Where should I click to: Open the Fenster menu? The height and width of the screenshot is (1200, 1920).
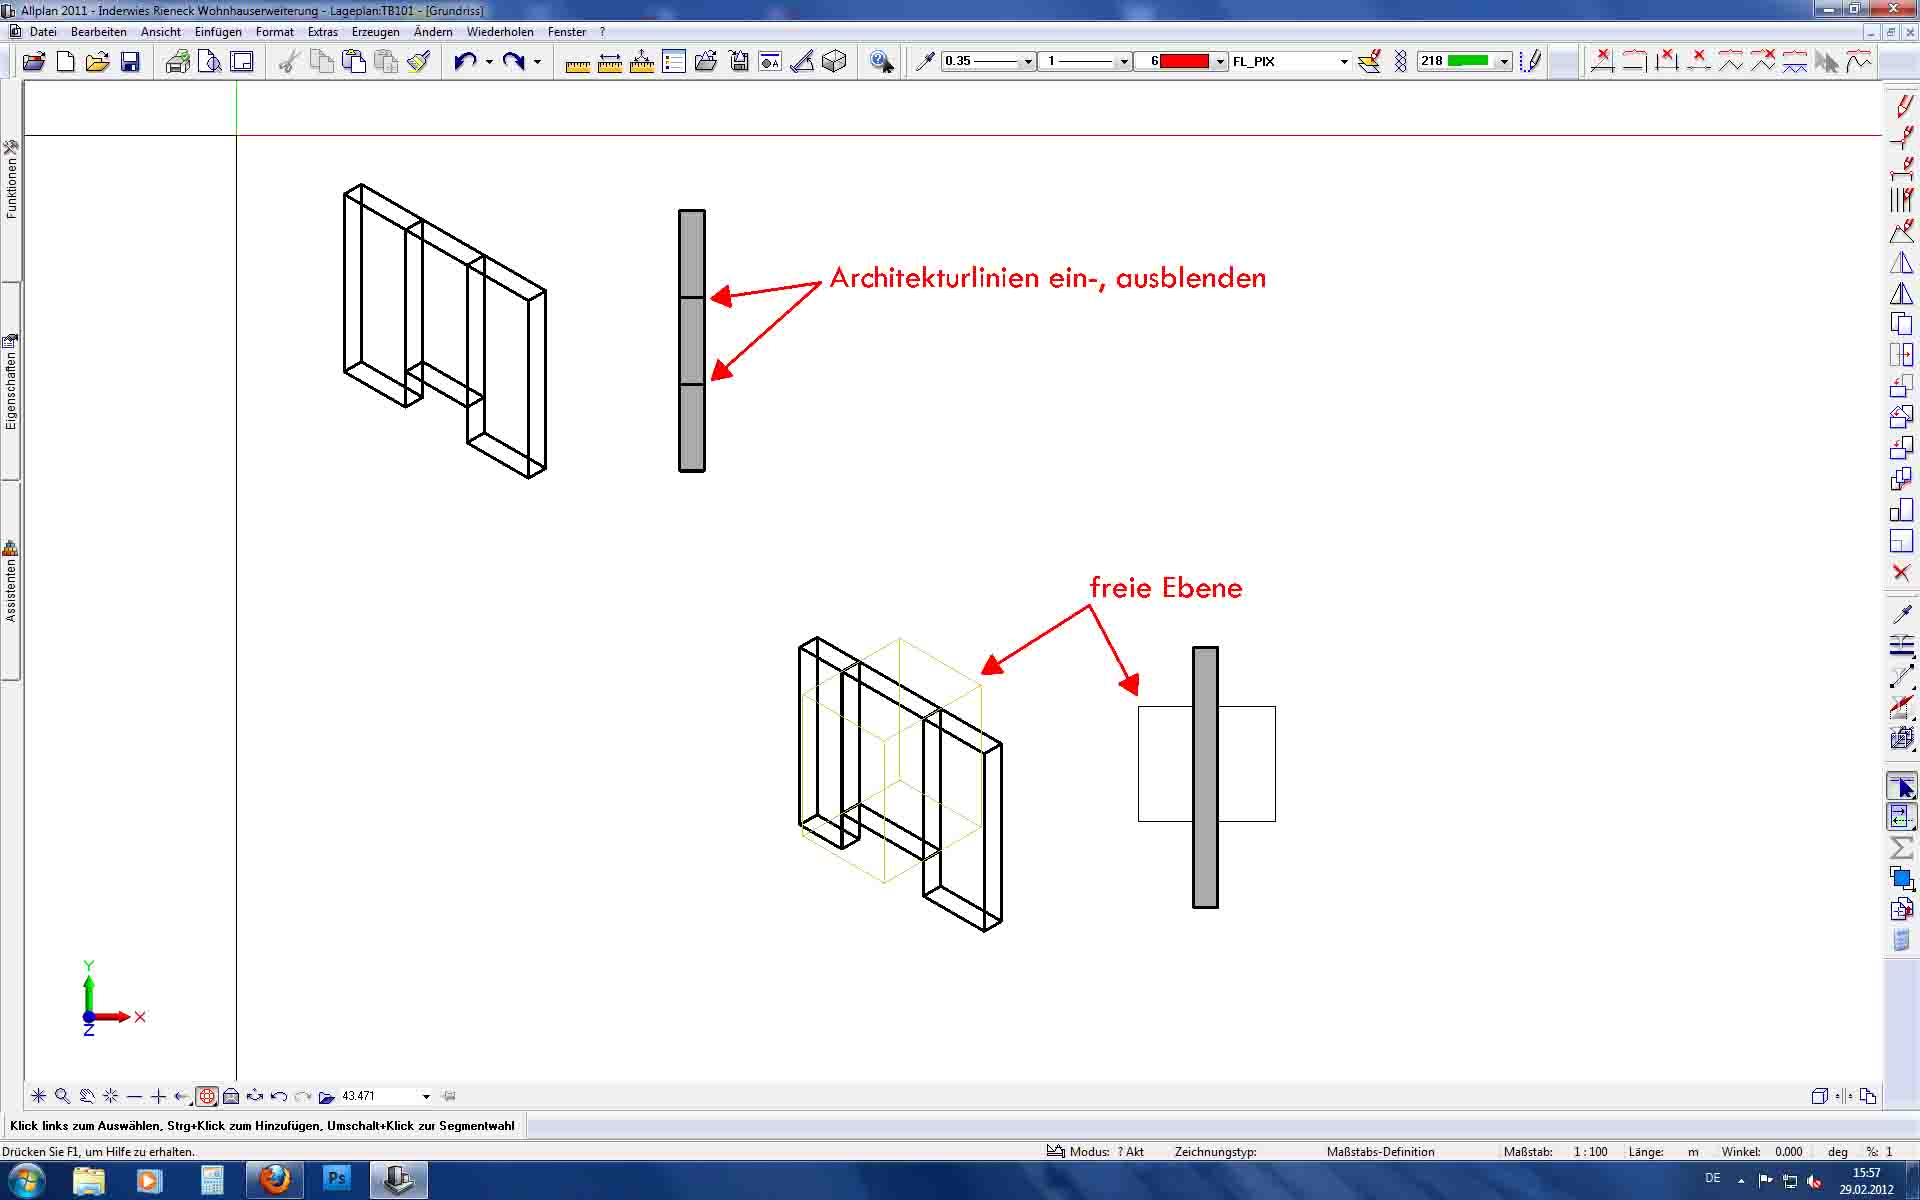tap(567, 32)
